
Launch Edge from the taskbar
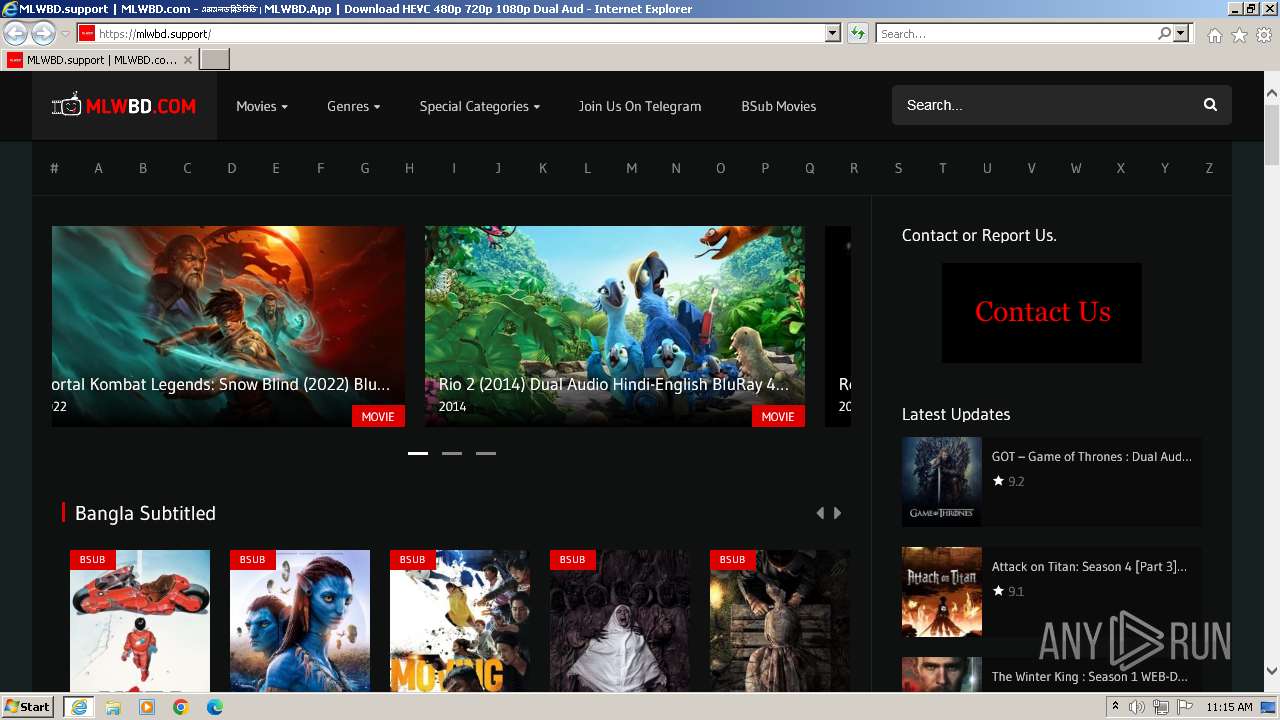pyautogui.click(x=215, y=707)
